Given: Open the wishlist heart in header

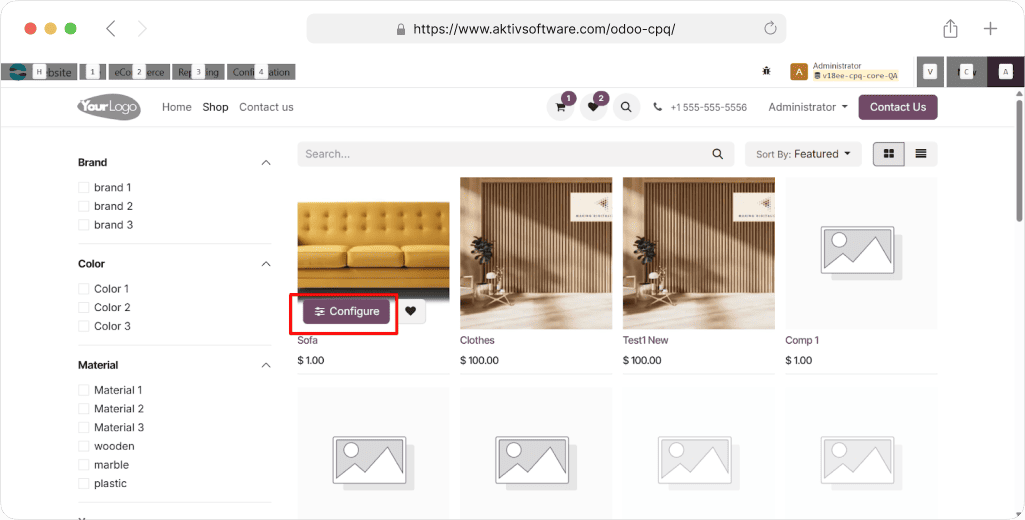Looking at the screenshot, I should point(593,107).
